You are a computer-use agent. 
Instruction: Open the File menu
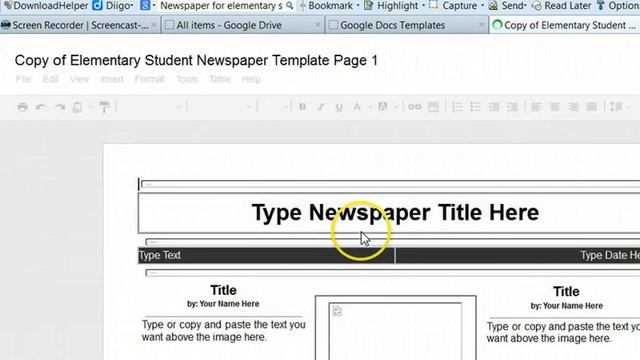coord(23,79)
